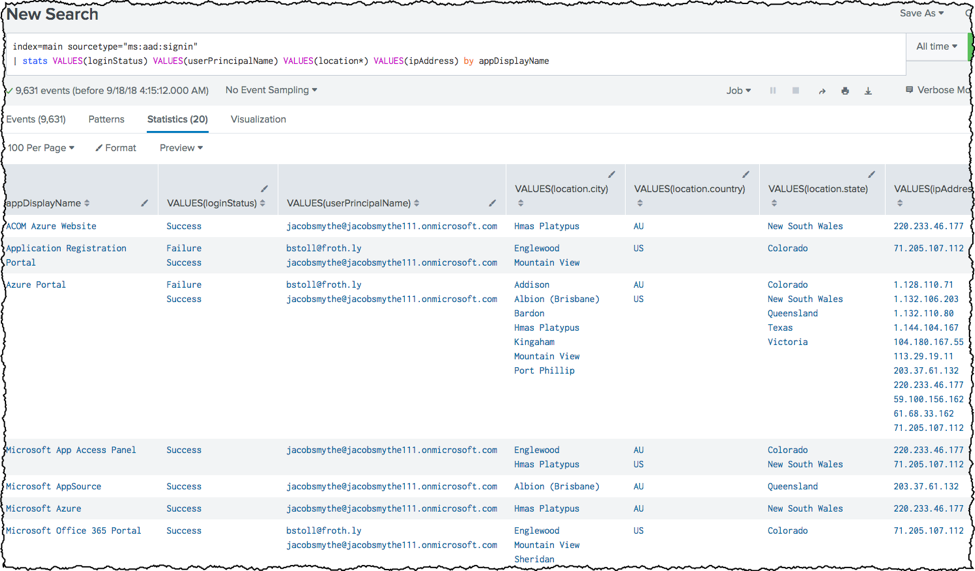Sort by appDisplayName arrows

tap(87, 203)
